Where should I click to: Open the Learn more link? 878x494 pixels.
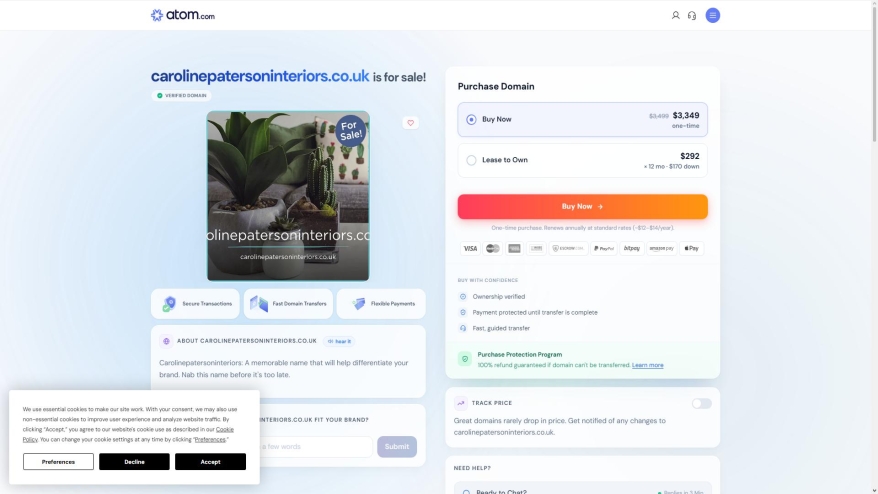pyautogui.click(x=647, y=365)
